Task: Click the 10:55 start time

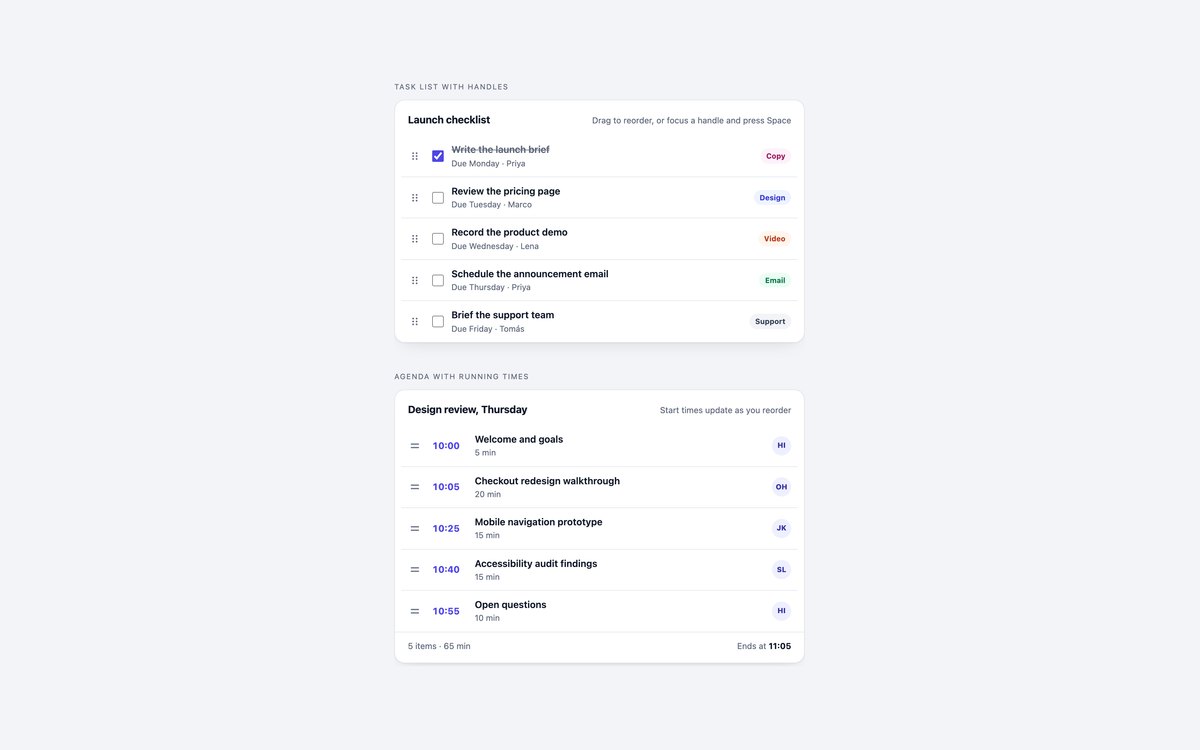Action: click(446, 611)
